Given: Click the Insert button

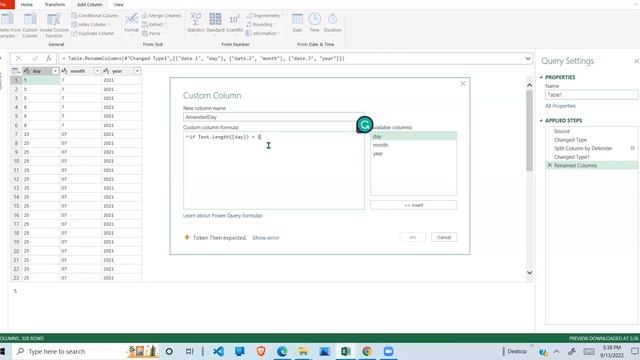Looking at the screenshot, I should pyautogui.click(x=413, y=205).
